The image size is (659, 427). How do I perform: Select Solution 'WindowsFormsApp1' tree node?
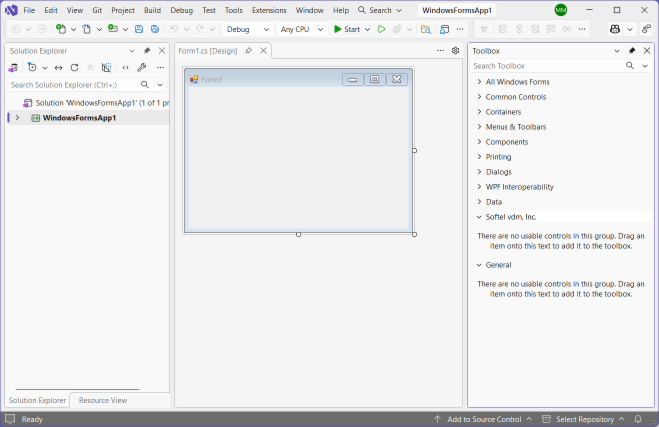pyautogui.click(x=96, y=103)
